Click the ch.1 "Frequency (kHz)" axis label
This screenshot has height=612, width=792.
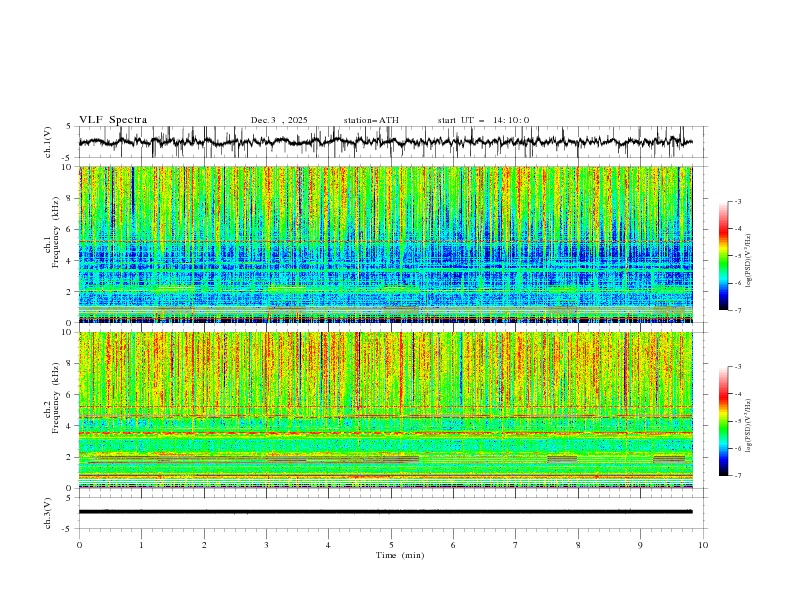point(55,232)
